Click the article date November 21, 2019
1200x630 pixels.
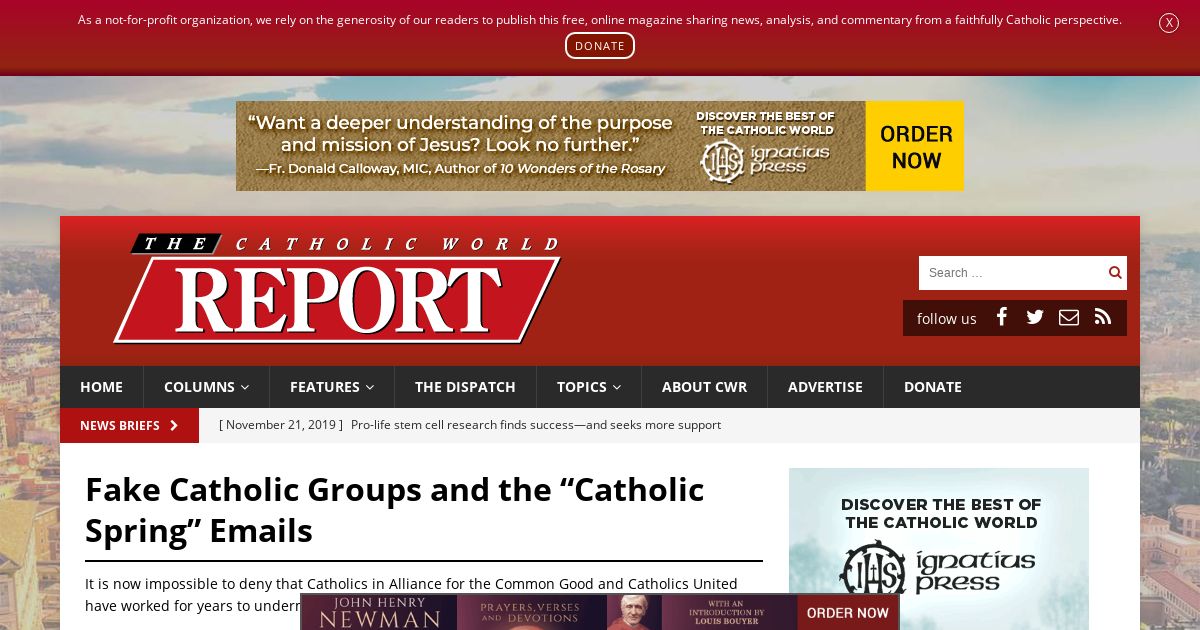point(281,425)
